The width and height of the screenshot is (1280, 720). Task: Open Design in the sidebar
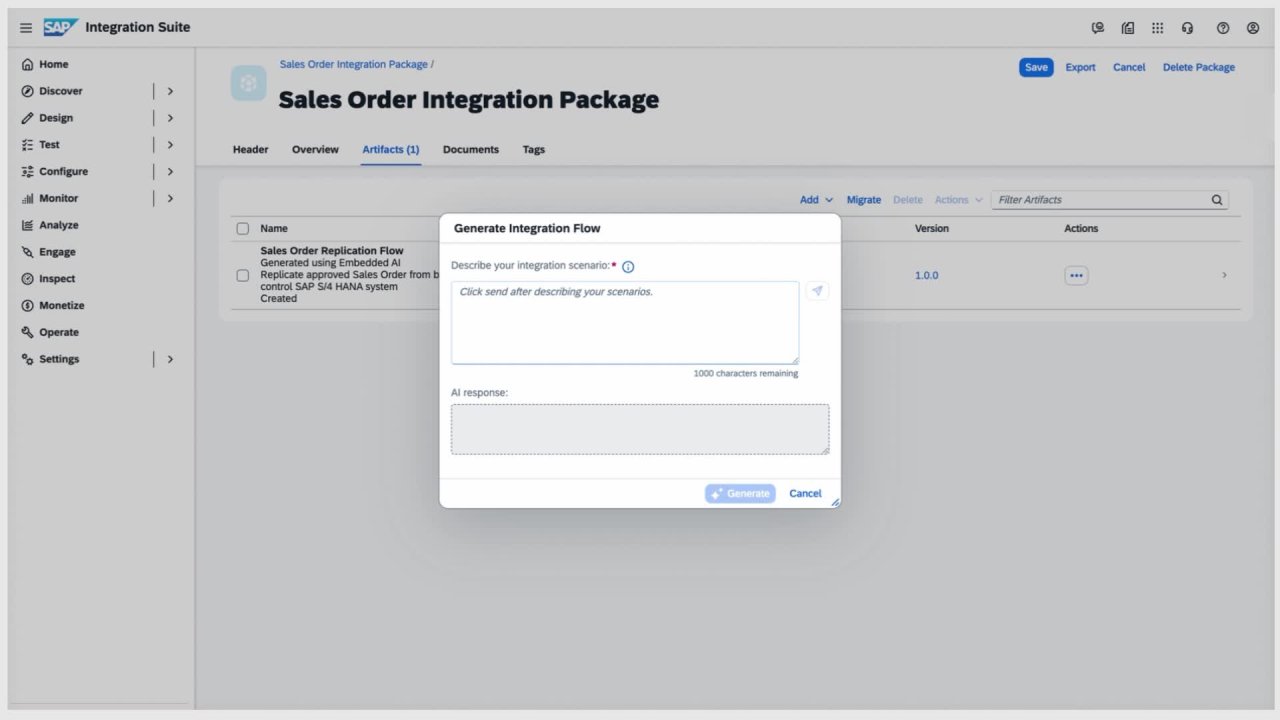point(56,118)
